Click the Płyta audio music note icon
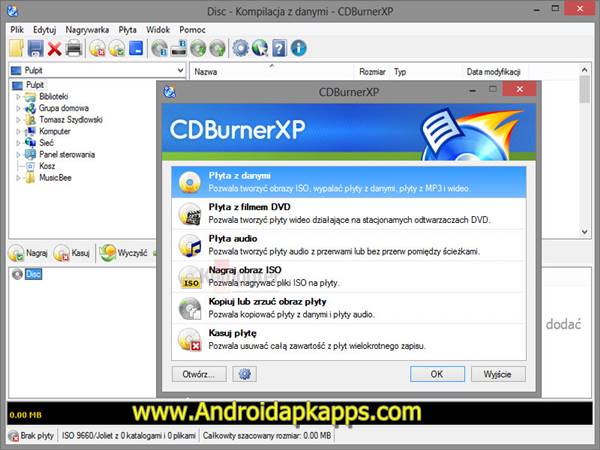 [x=190, y=245]
